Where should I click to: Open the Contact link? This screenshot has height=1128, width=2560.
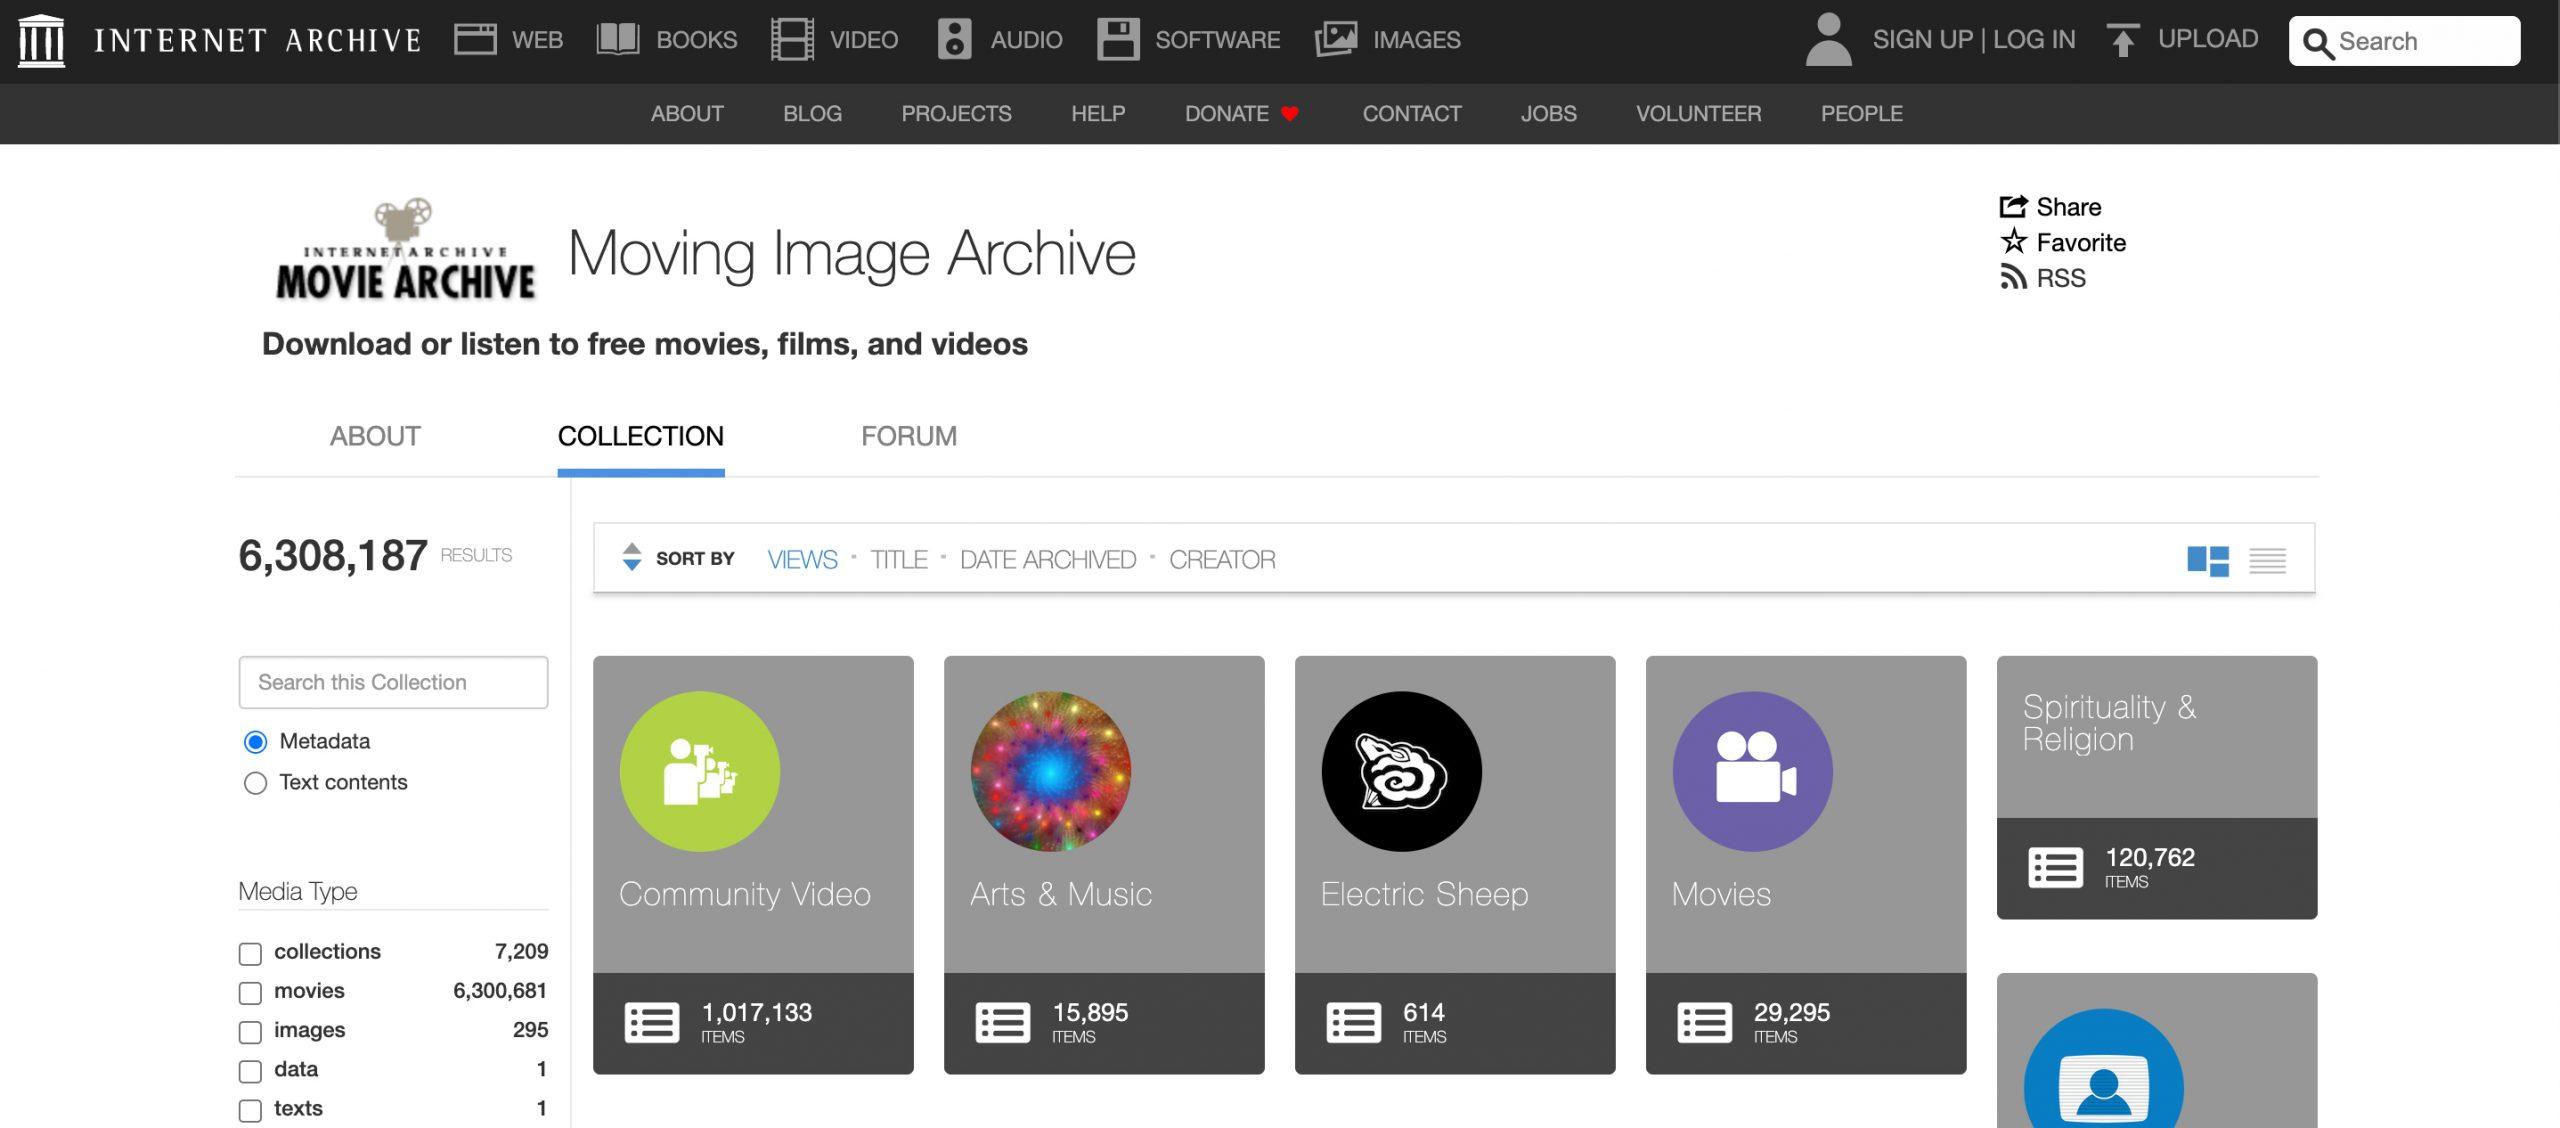point(1412,113)
